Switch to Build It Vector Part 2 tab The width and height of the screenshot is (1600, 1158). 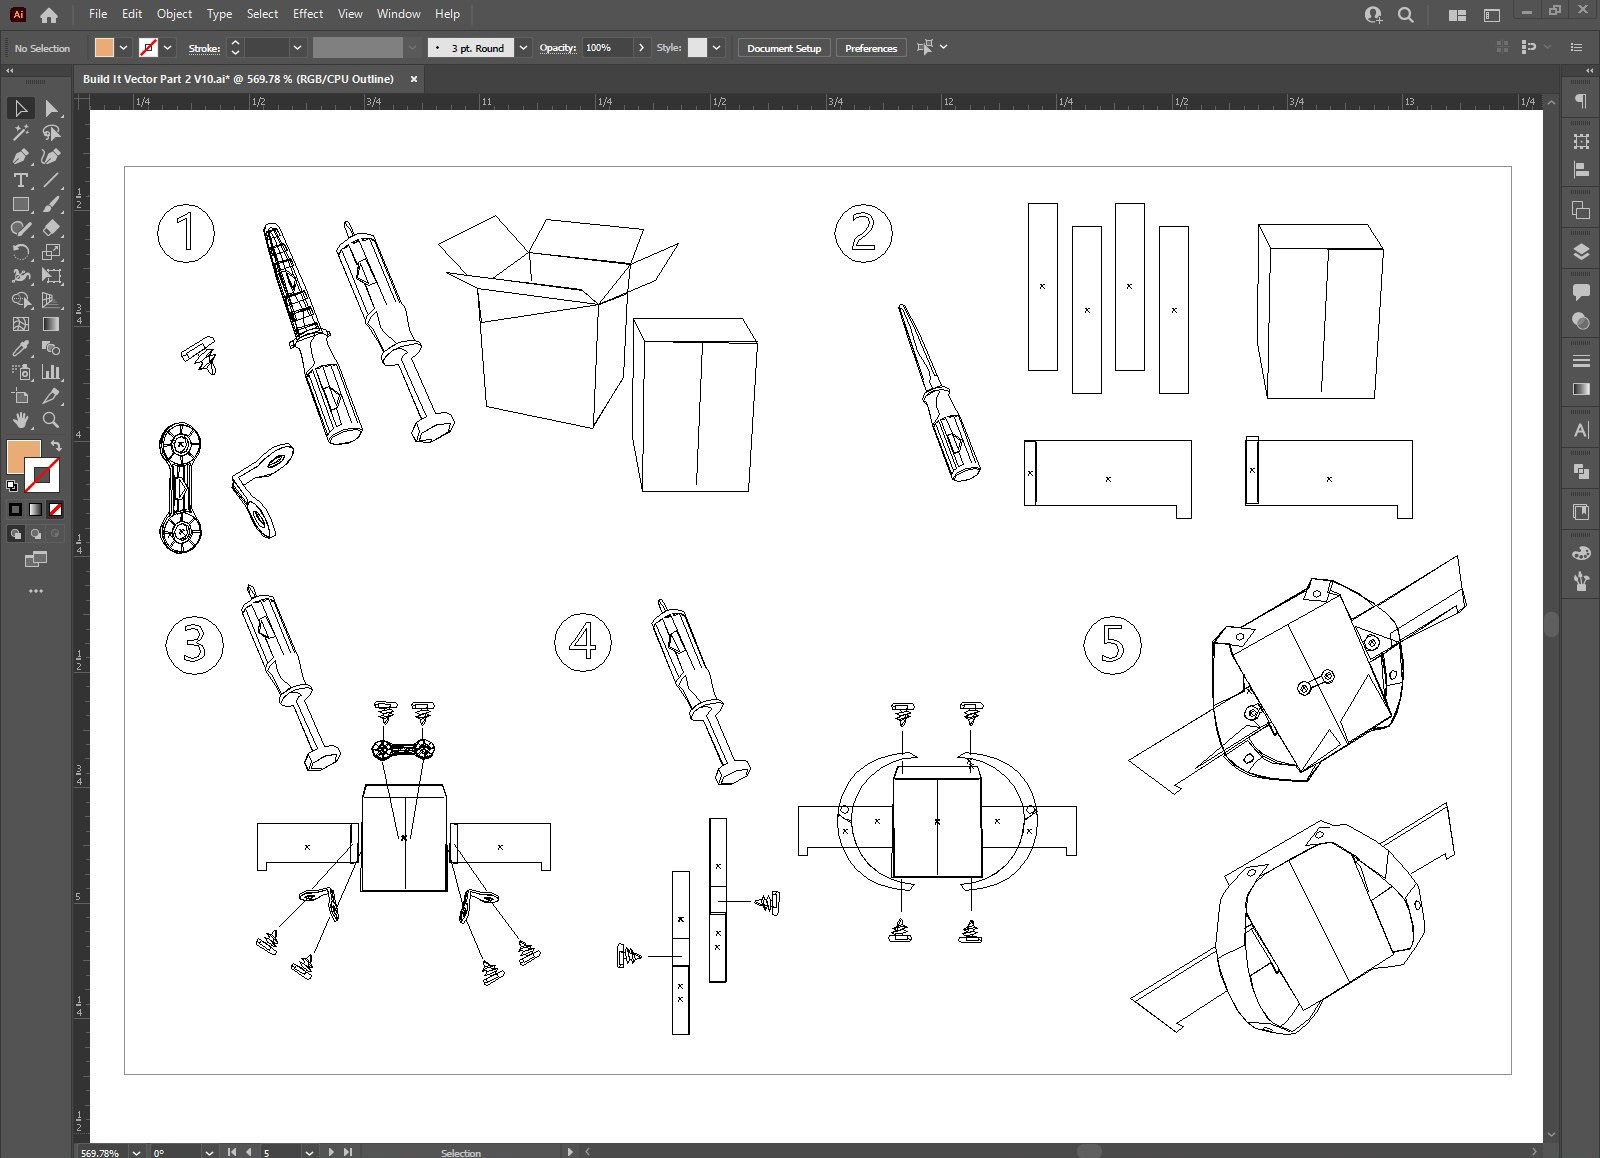pos(238,79)
